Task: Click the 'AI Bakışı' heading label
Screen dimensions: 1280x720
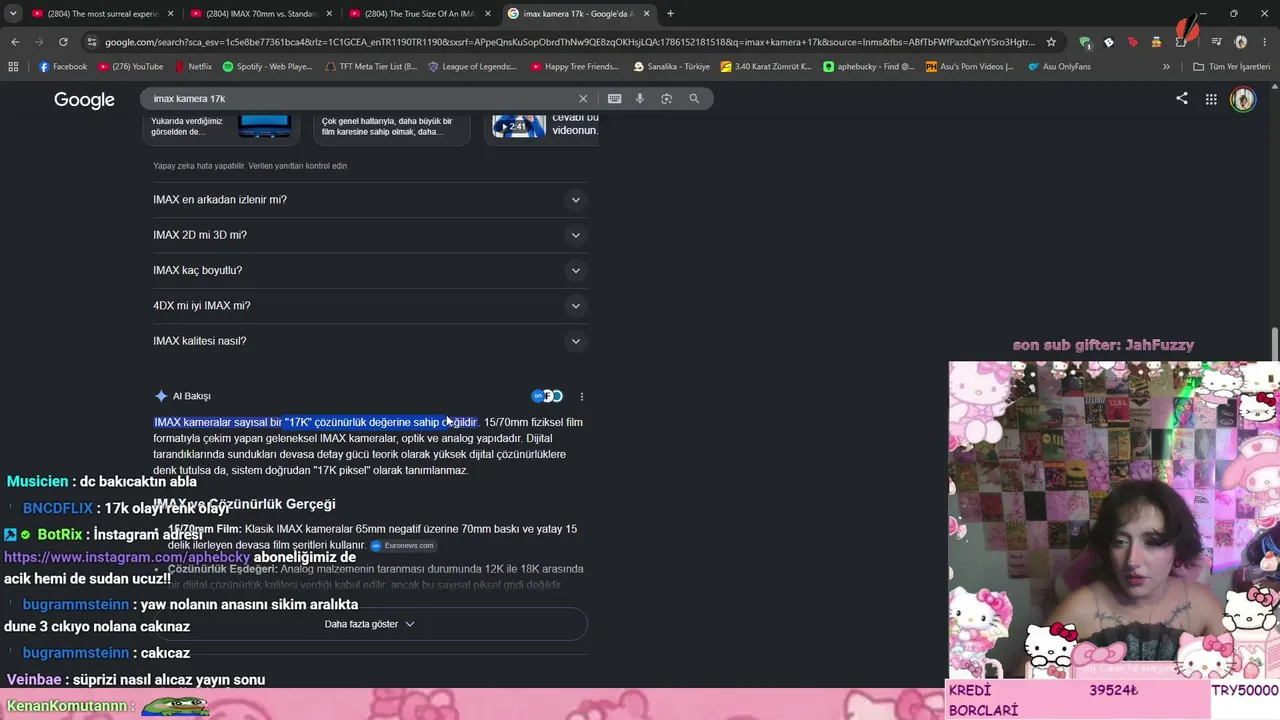Action: pyautogui.click(x=191, y=397)
